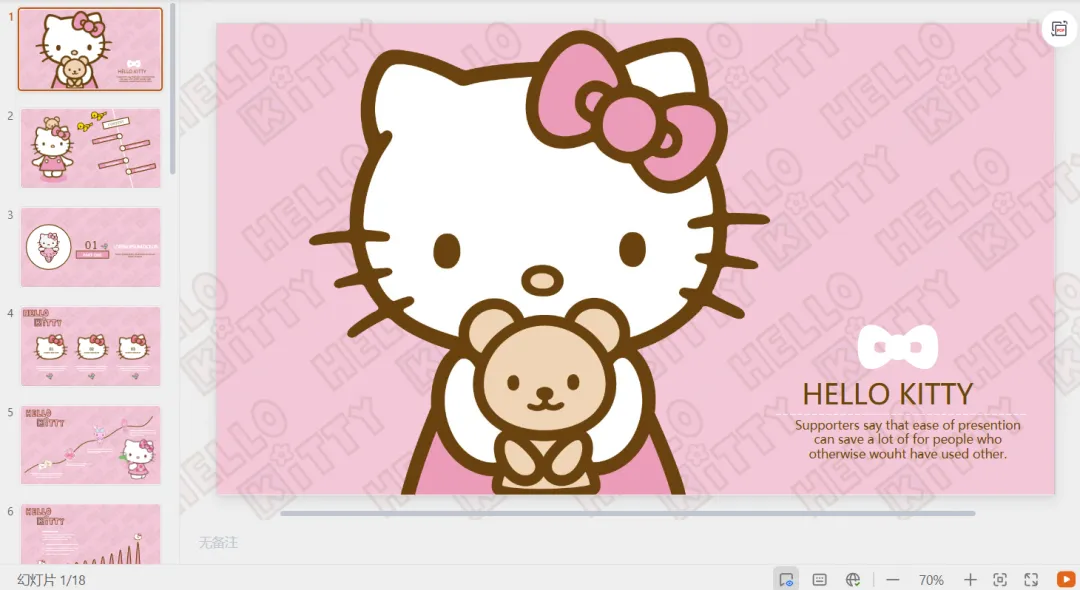Click the white bow graphic on slide
The image size is (1080, 590).
[x=897, y=347]
